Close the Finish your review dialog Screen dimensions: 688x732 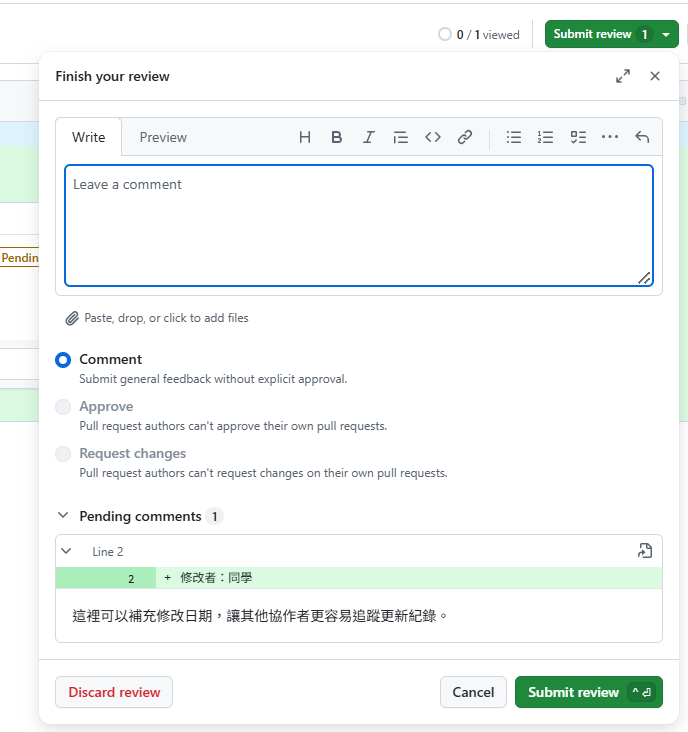pyautogui.click(x=655, y=76)
